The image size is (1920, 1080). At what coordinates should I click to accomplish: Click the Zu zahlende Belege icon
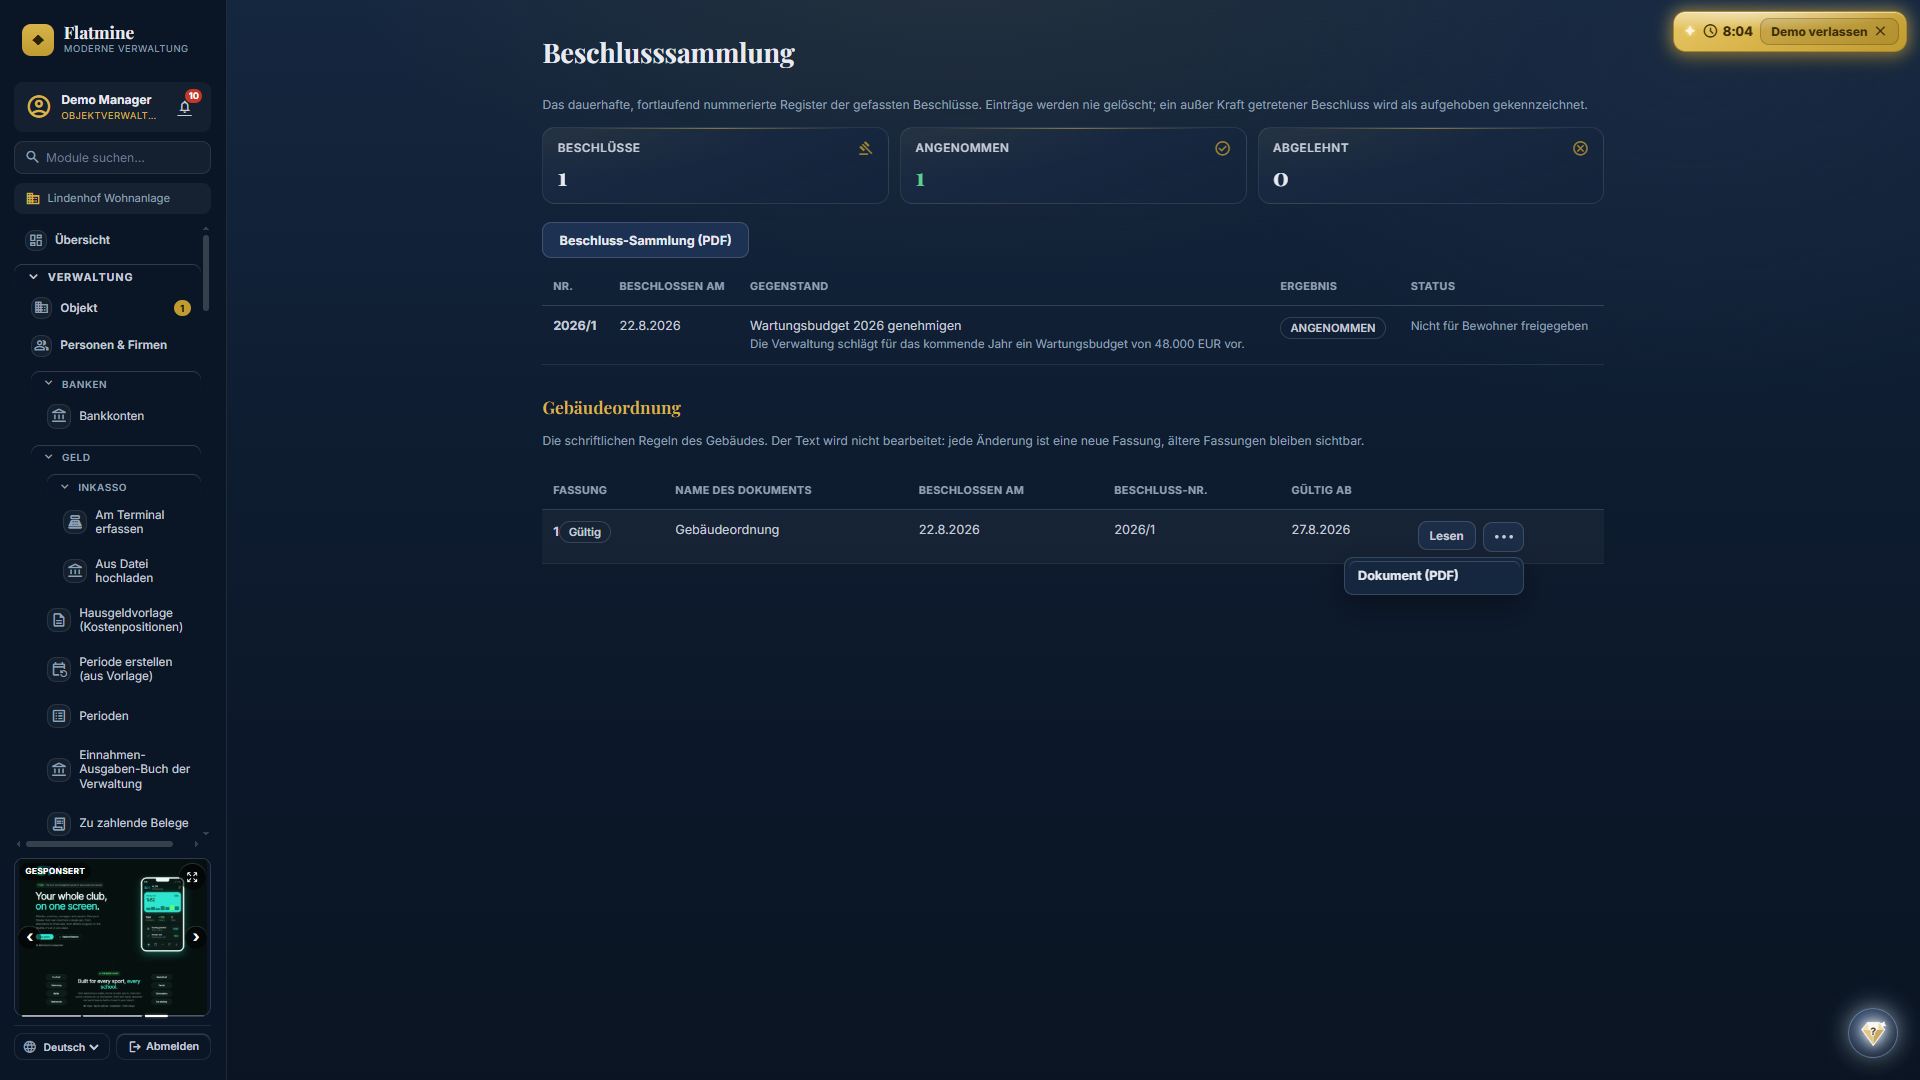coord(59,823)
